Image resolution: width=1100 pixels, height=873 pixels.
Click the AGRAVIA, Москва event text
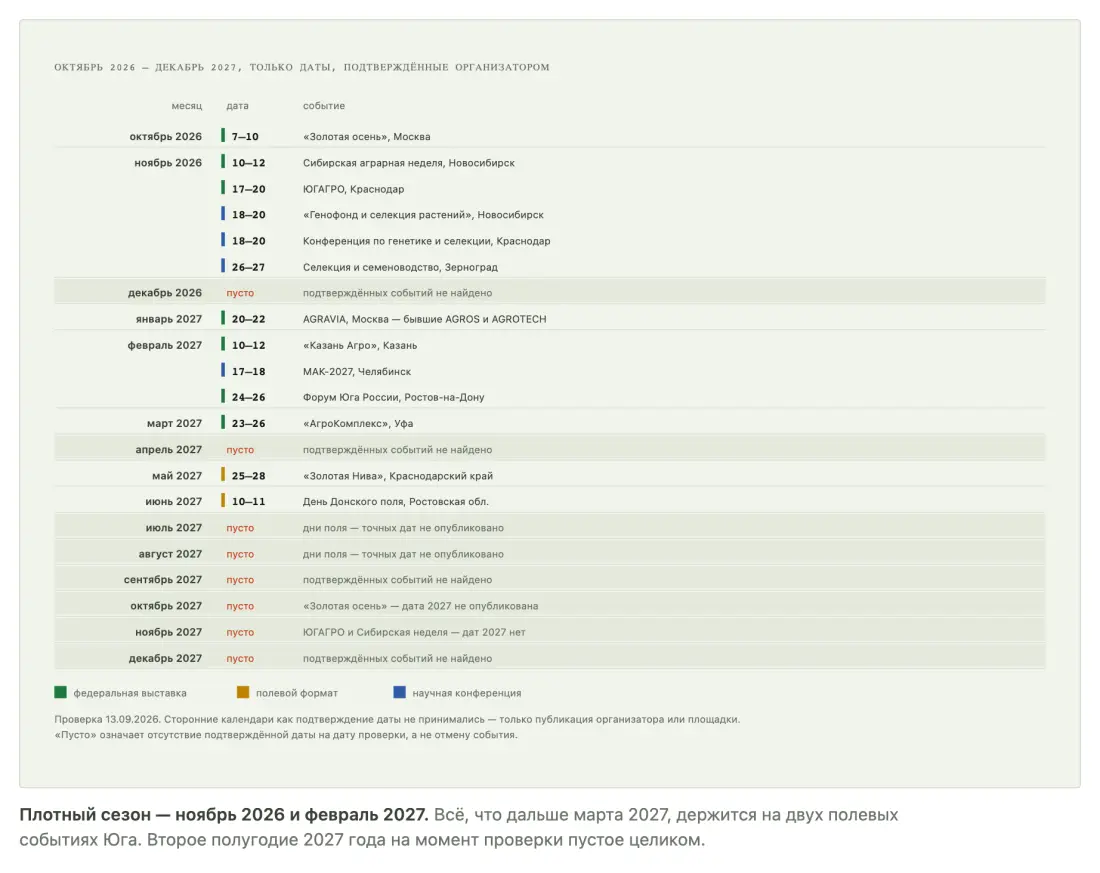pos(424,319)
